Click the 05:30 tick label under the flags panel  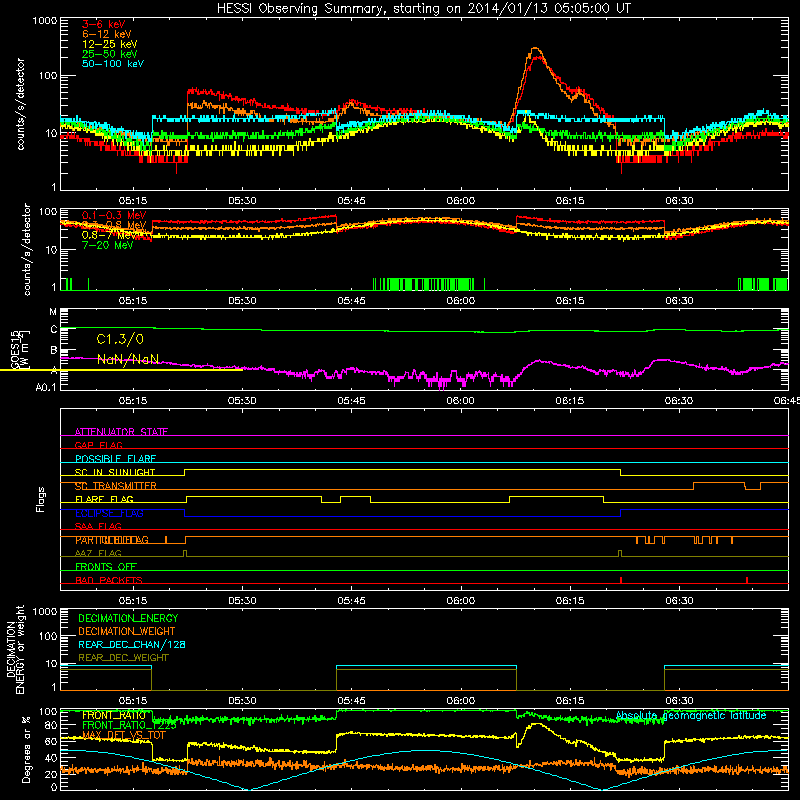tap(242, 601)
